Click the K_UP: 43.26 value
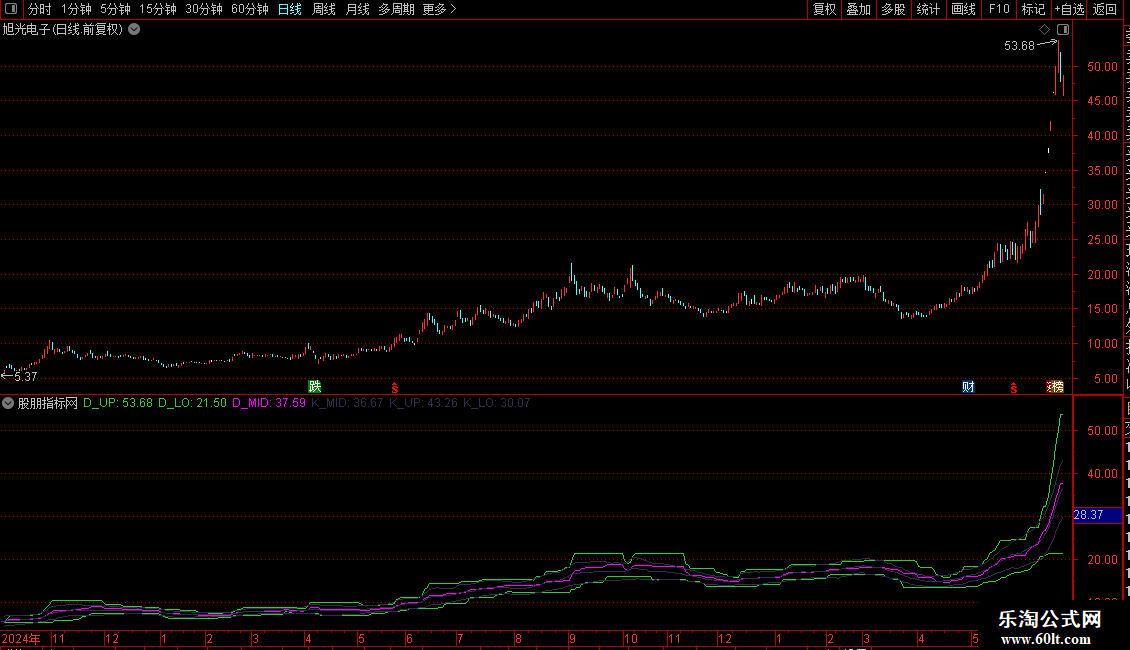 [424, 403]
